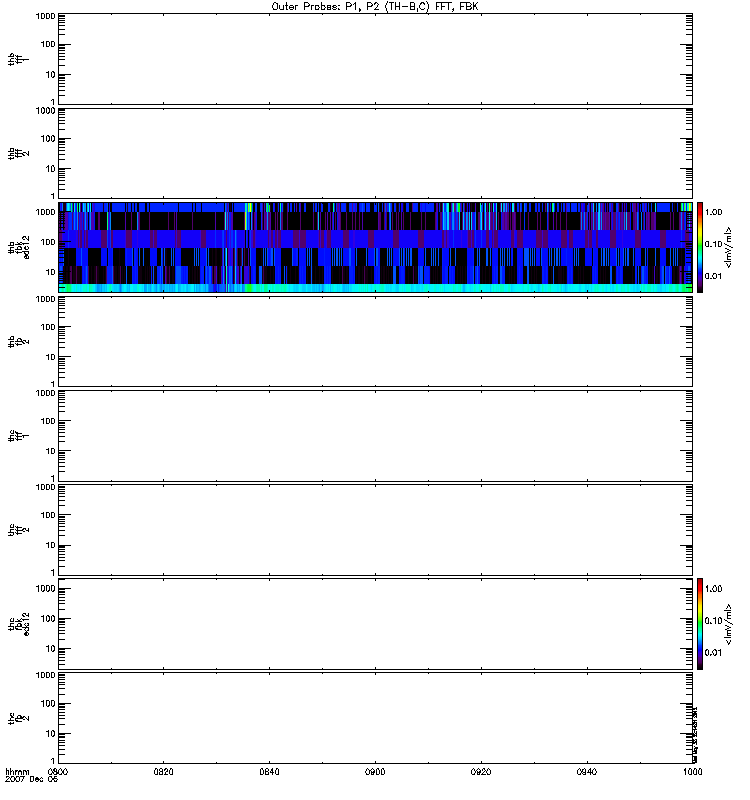Click the '10' y-axis tick of the thc fff 1 panel
750x800 pixels.
(x=51, y=451)
